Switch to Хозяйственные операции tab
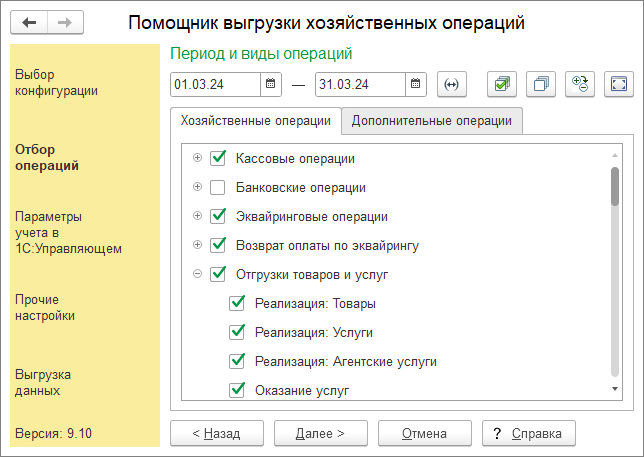This screenshot has width=644, height=457. 256,121
